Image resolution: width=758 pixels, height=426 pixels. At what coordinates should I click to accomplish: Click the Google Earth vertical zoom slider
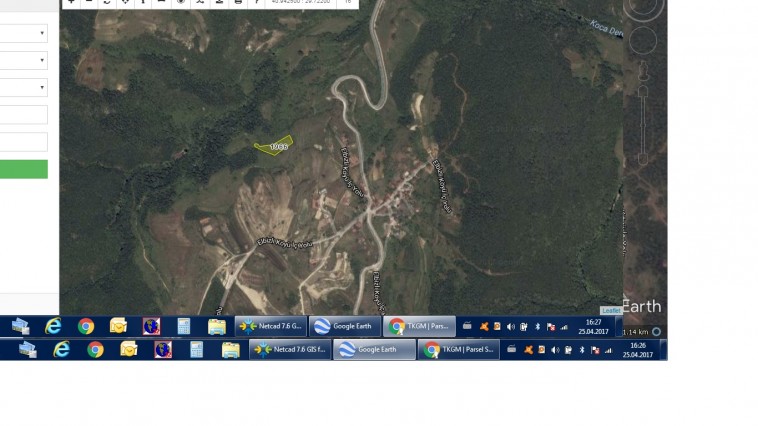click(x=643, y=110)
